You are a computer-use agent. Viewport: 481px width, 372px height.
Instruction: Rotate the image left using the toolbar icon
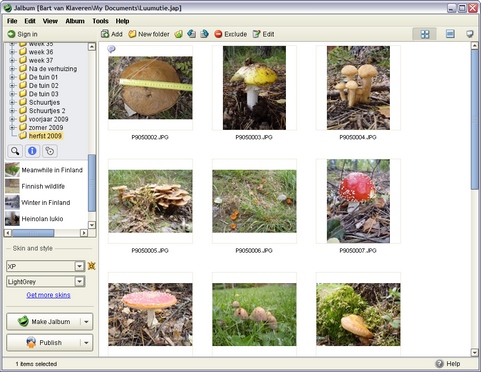[x=191, y=34]
